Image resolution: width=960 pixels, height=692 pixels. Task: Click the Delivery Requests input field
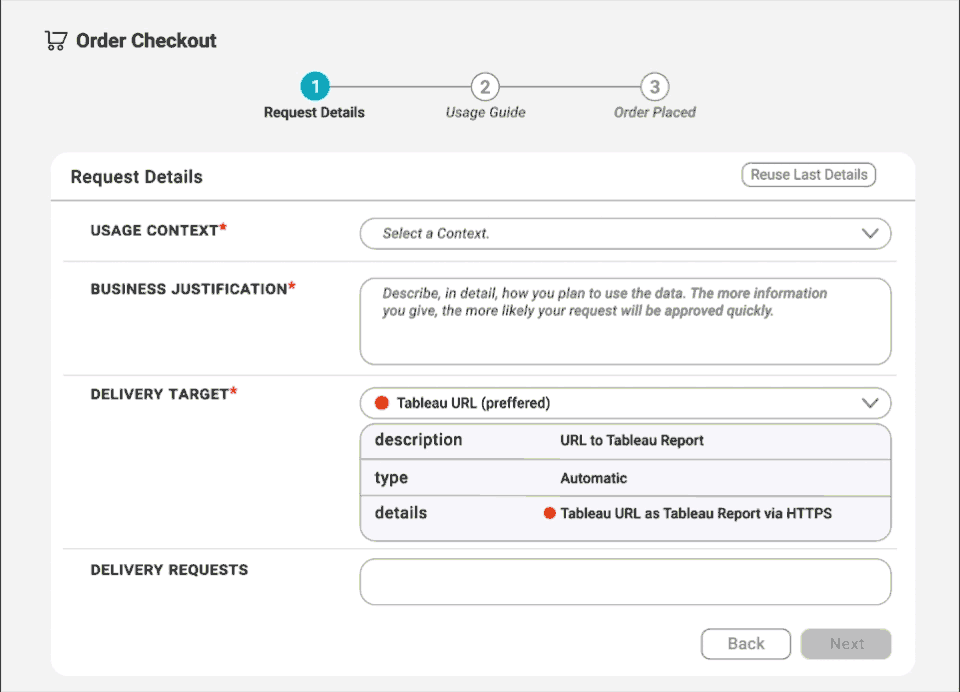[625, 581]
